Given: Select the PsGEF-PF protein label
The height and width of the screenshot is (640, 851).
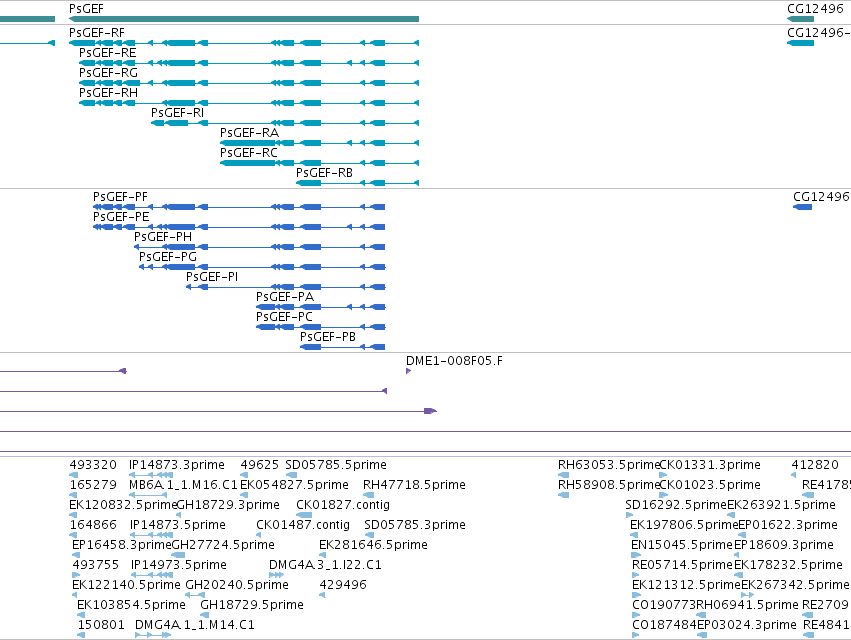Looking at the screenshot, I should (120, 197).
